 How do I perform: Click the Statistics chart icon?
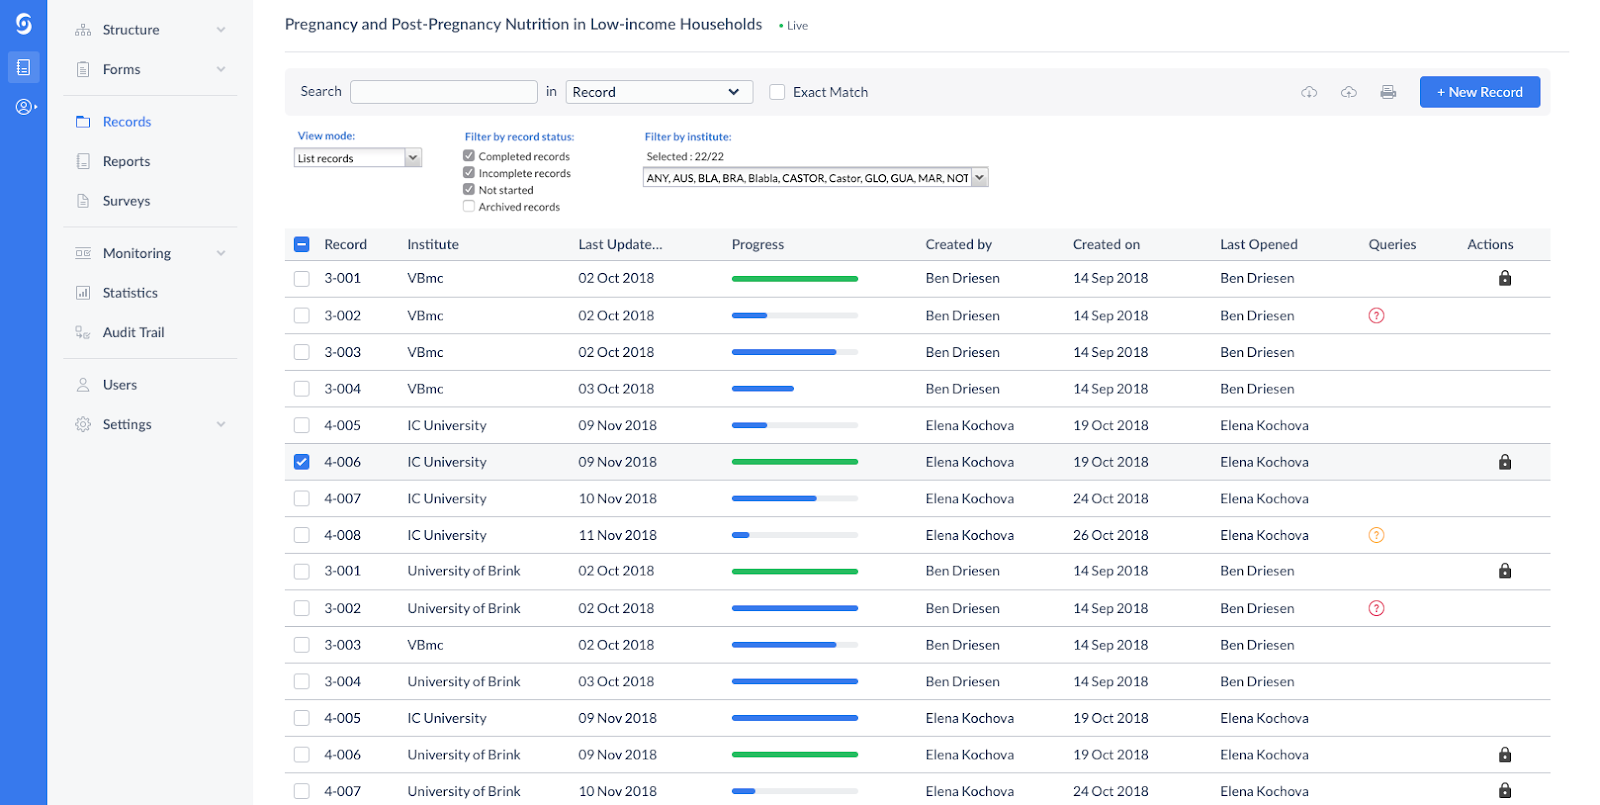tap(83, 293)
